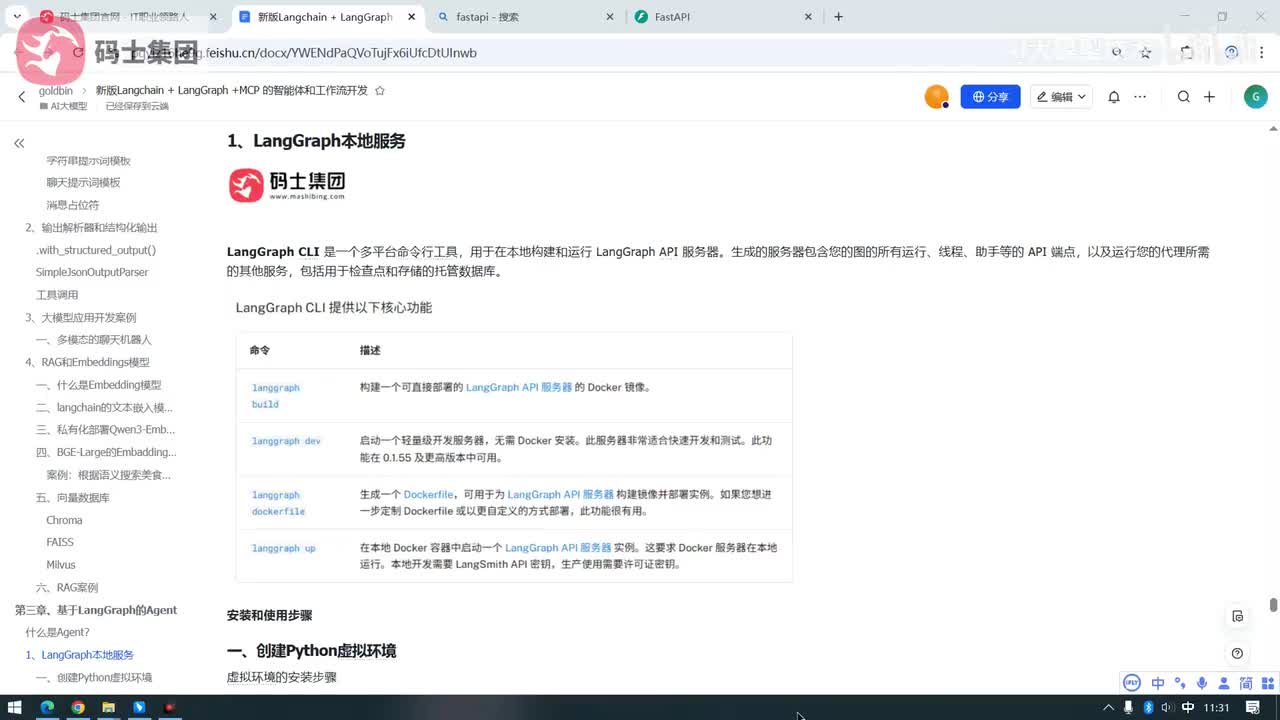Open the LangGraph API 服务器 link in the langgraph up row
This screenshot has height=720, width=1280.
tap(558, 548)
